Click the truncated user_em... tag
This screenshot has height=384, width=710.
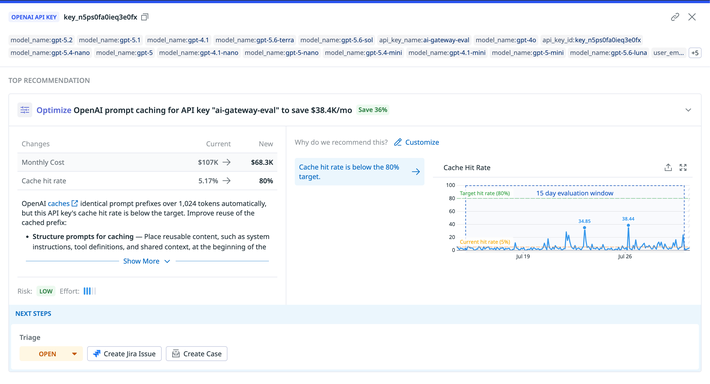(668, 53)
